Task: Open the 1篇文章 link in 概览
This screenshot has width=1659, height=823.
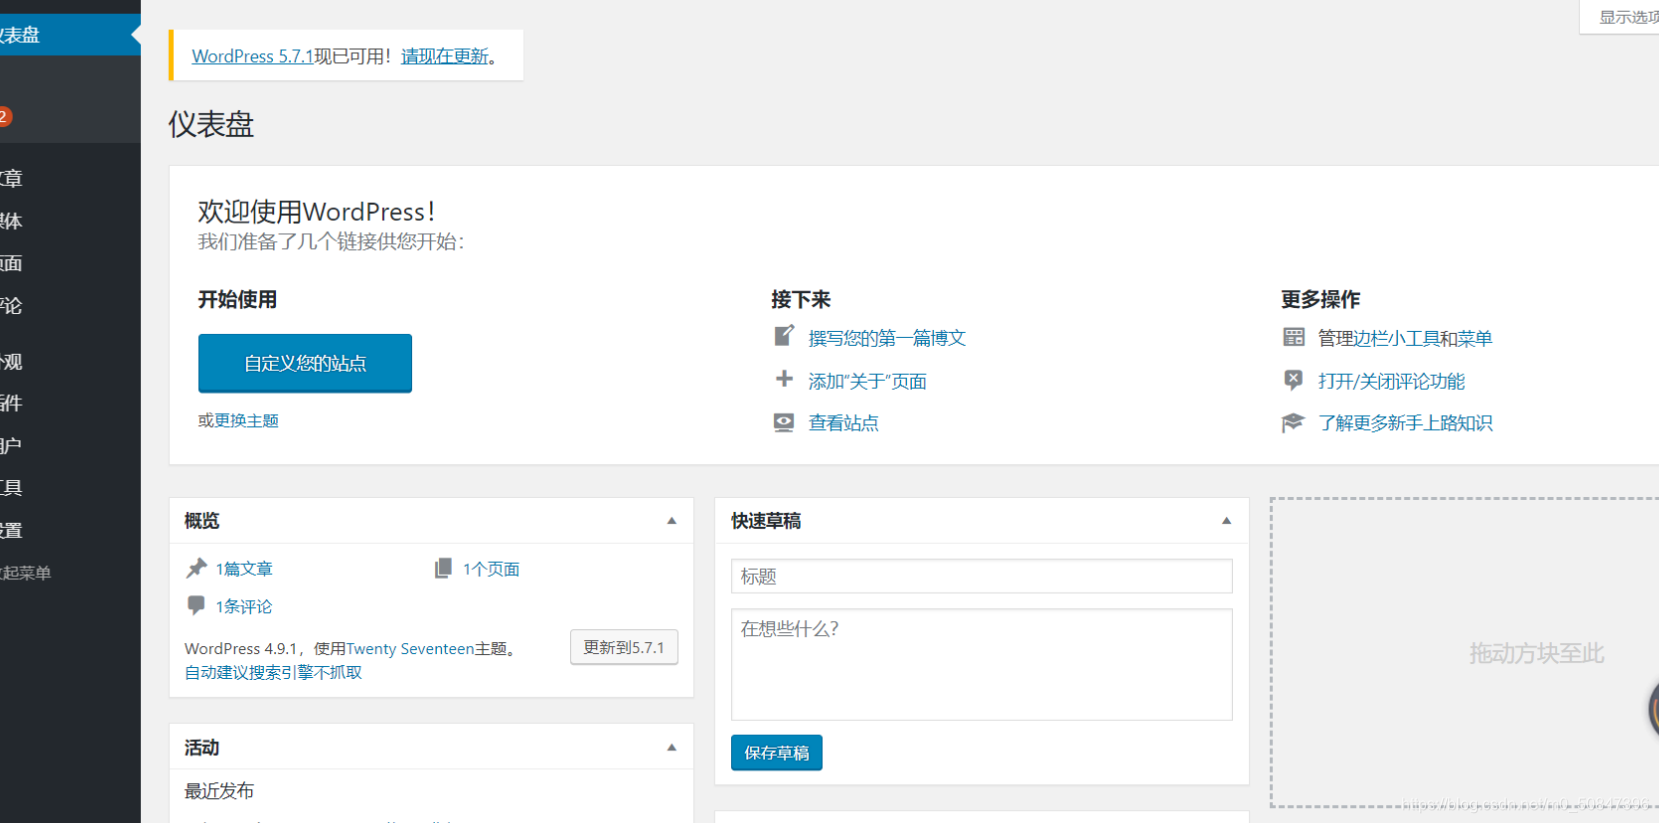Action: click(244, 569)
